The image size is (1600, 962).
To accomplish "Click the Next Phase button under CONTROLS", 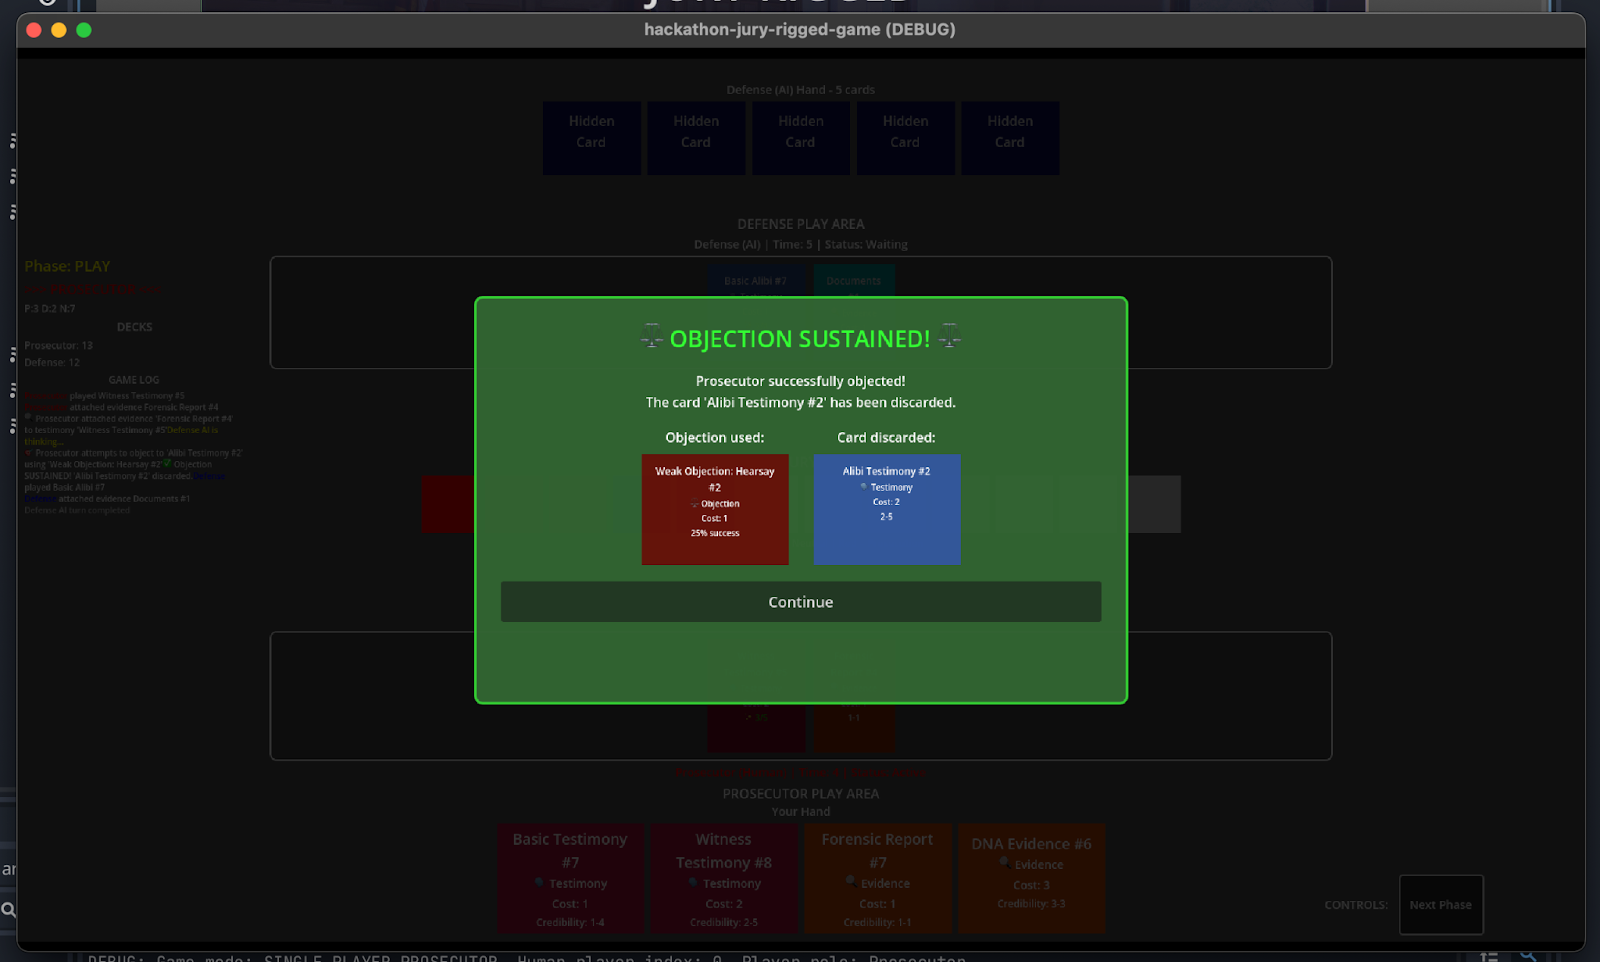I will [1440, 904].
